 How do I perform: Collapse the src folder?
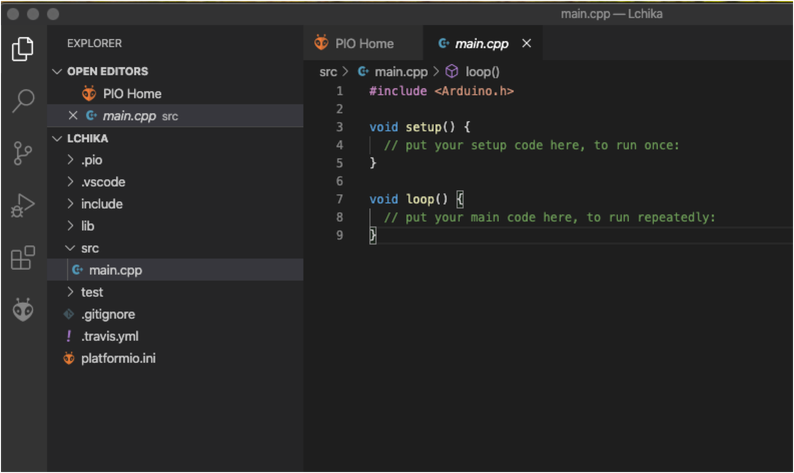(x=89, y=248)
